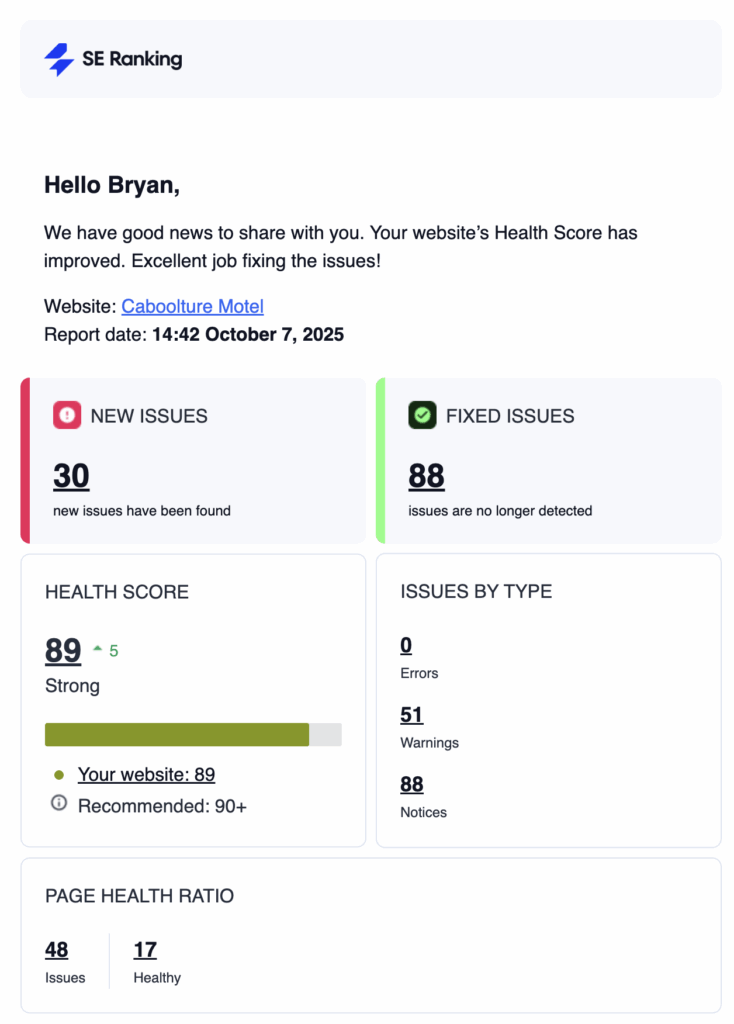Click the green up-arrow score change indicator
734x1024 pixels.
click(x=98, y=650)
